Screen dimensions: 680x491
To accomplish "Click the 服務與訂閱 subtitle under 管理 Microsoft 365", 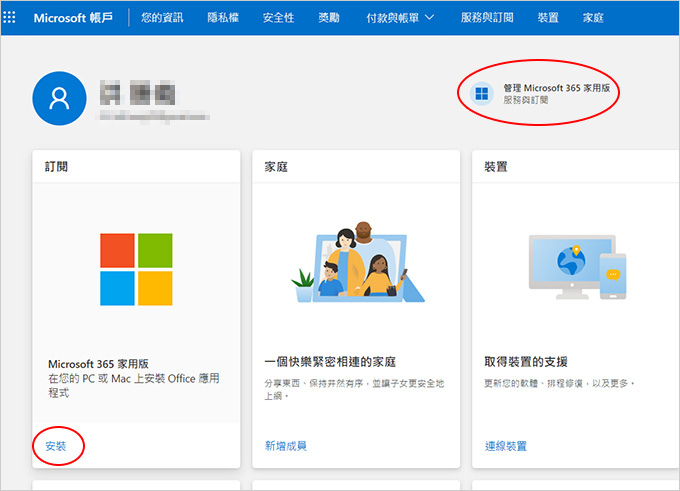I will (x=526, y=100).
